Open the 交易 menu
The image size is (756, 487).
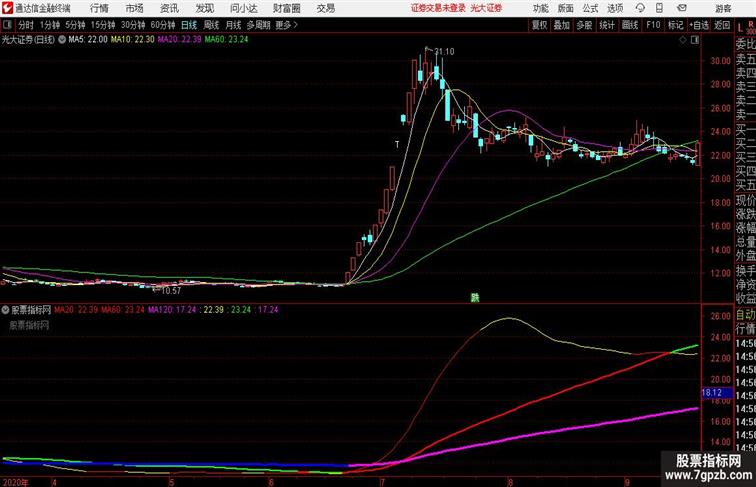[x=326, y=8]
